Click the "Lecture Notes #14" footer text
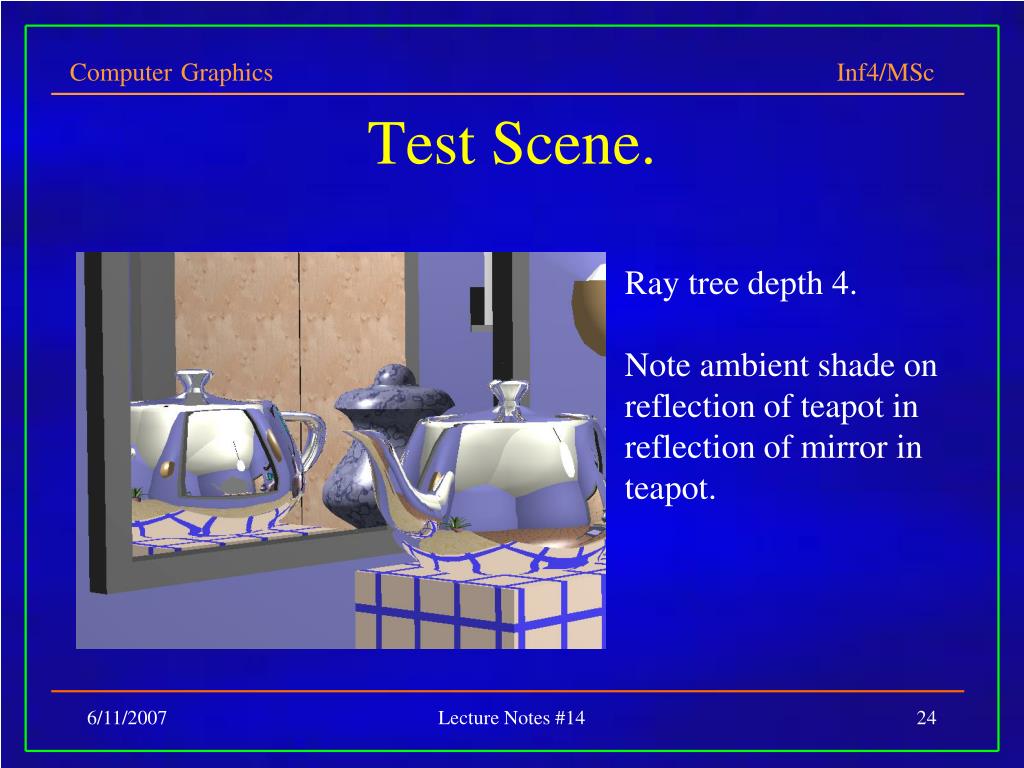1024x768 pixels. (511, 718)
